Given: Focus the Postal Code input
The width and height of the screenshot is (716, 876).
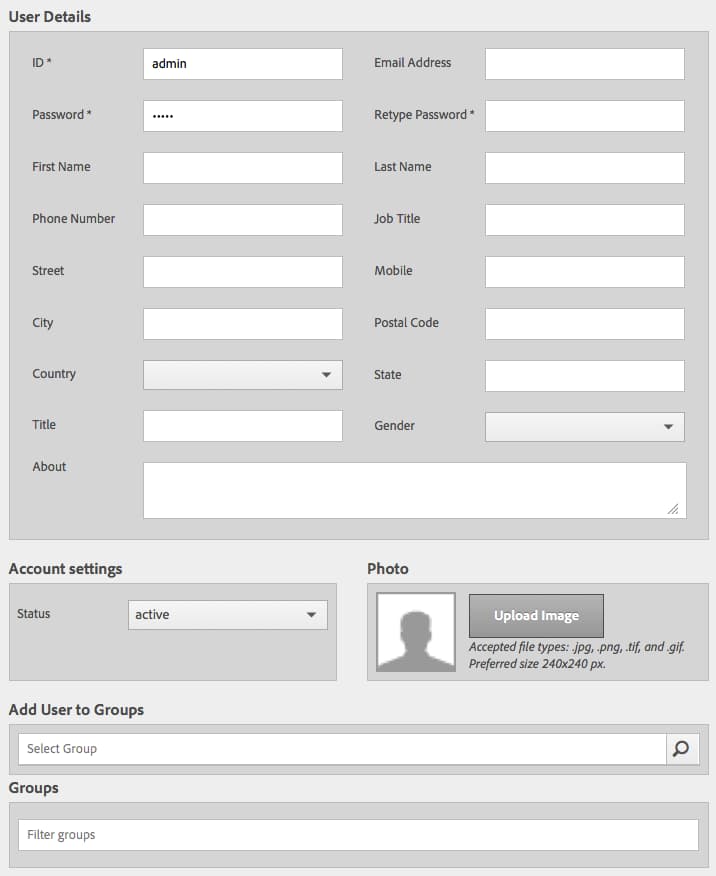Looking at the screenshot, I should 585,323.
